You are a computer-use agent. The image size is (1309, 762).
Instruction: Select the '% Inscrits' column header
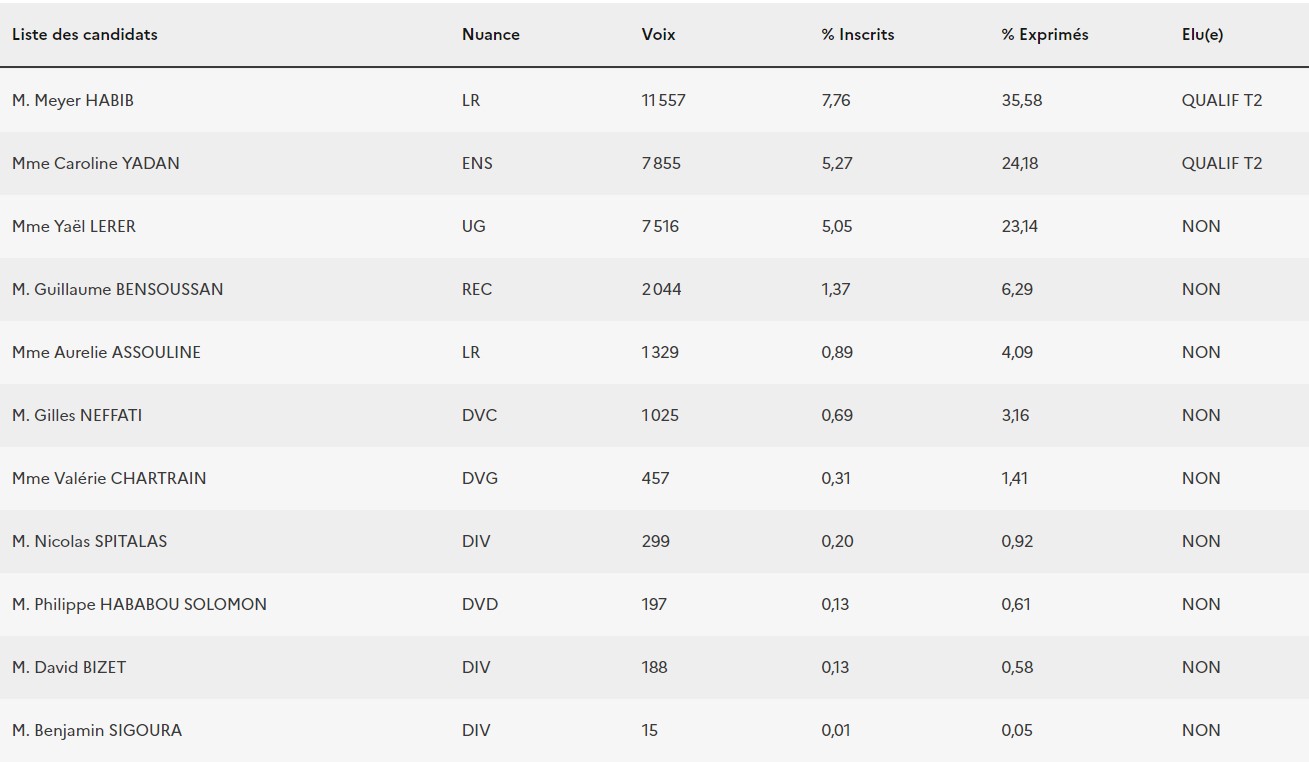click(x=858, y=34)
